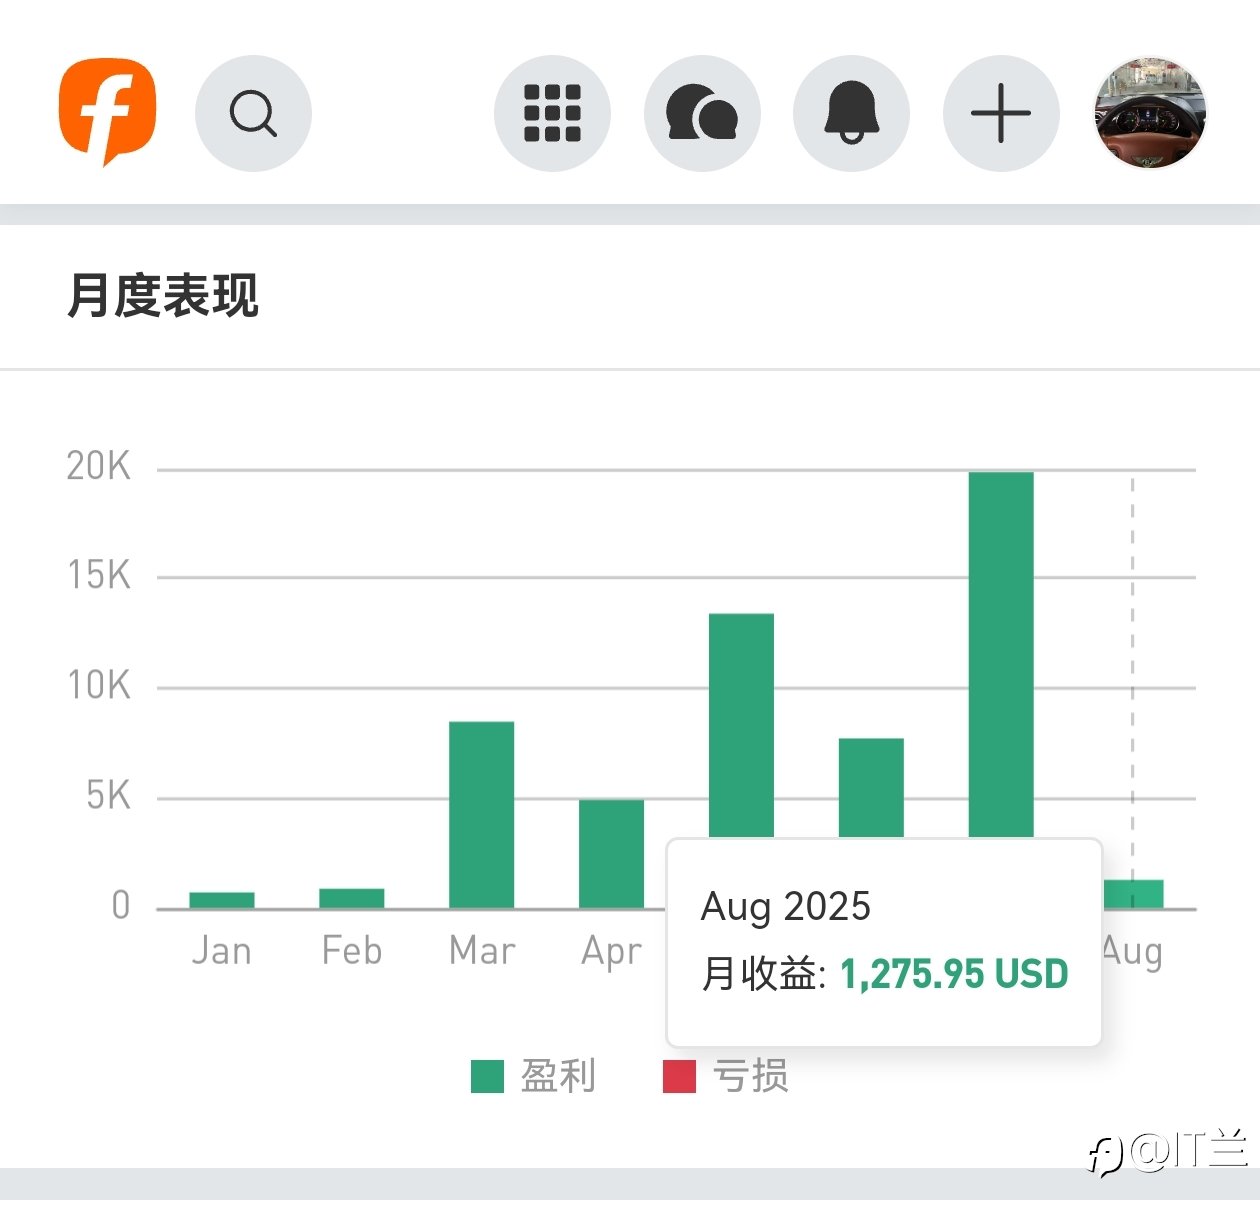1260x1219 pixels.
Task: Toggle the green 盈利 legend item
Action: (533, 1076)
